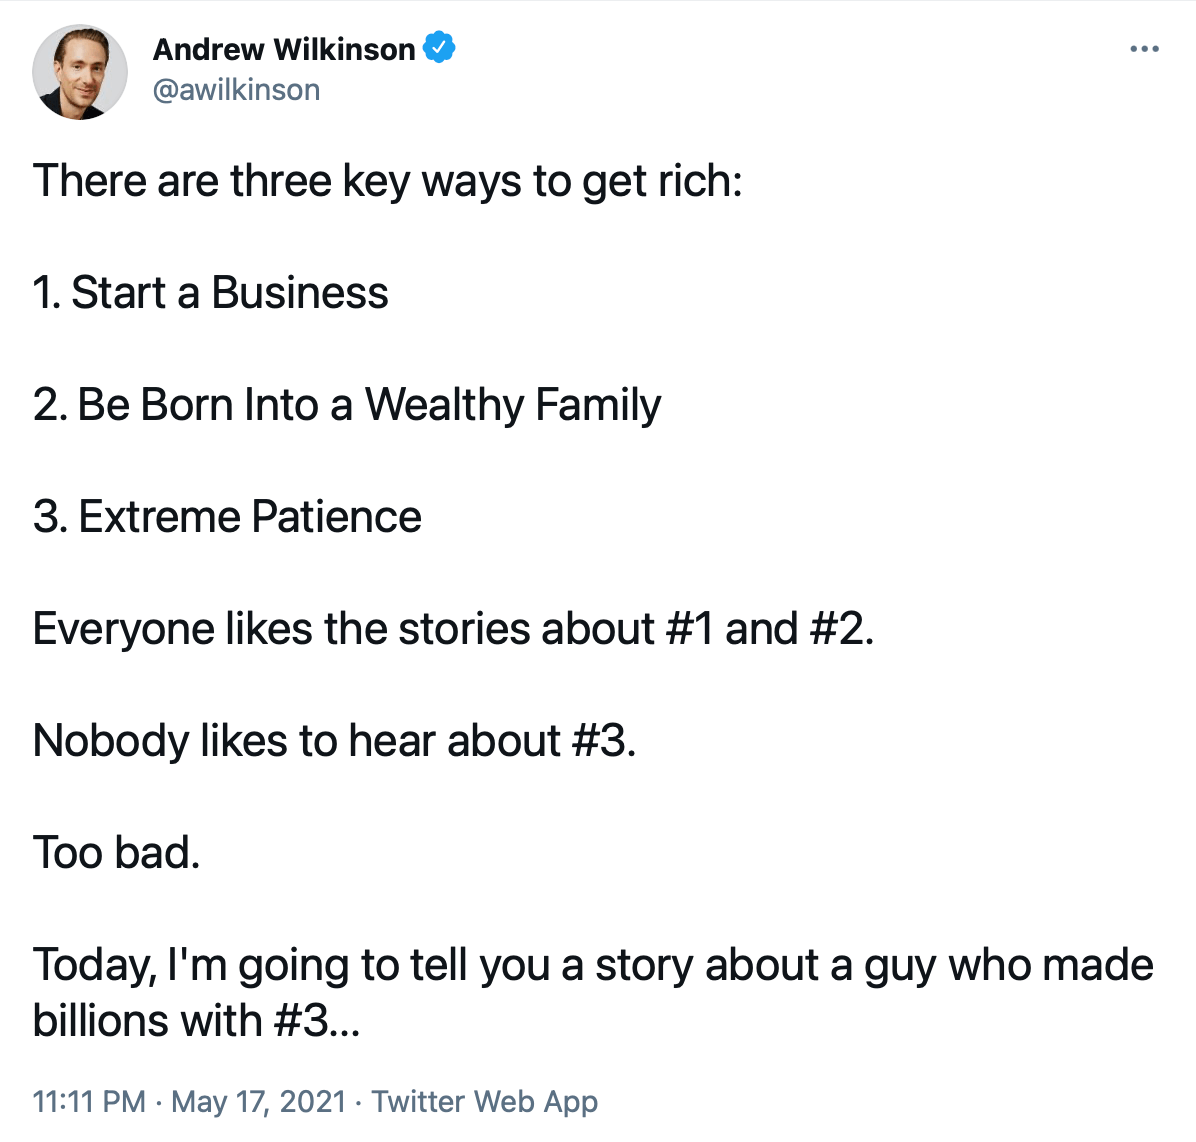Open Andrew Wilkinson's profile photo
The width and height of the screenshot is (1196, 1142).
(x=80, y=72)
